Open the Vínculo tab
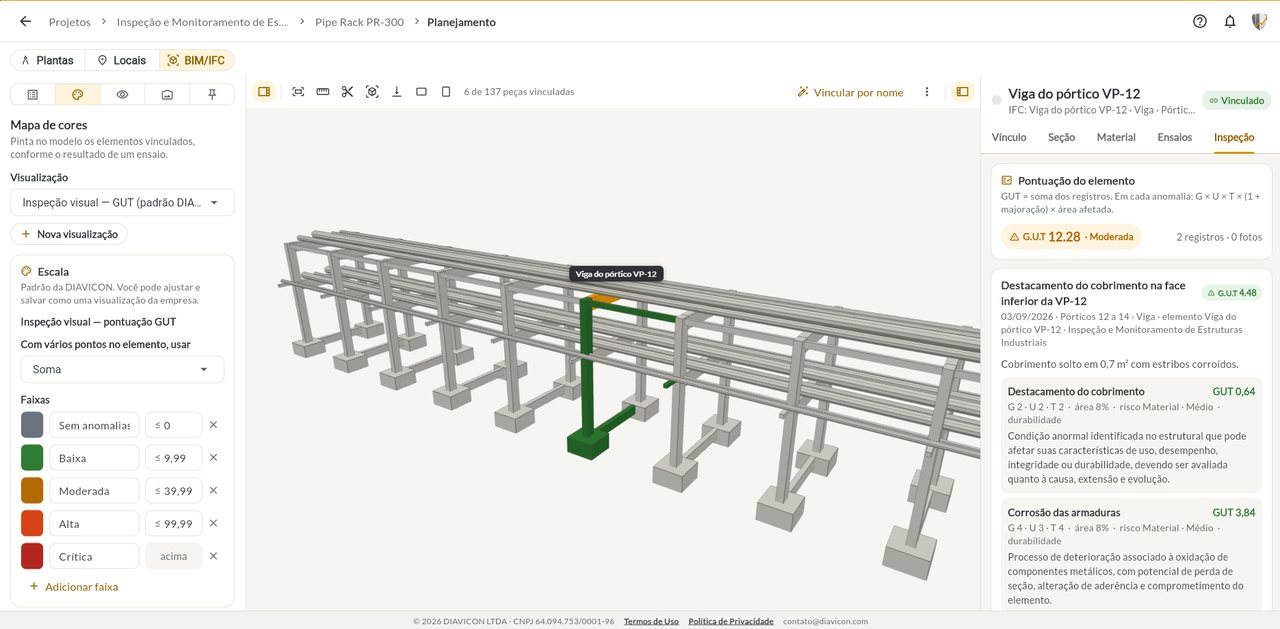The width and height of the screenshot is (1280, 629). point(1009,138)
